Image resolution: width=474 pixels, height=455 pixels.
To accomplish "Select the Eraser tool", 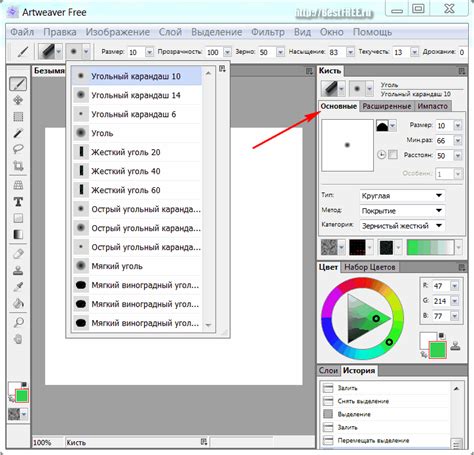I will [18, 254].
